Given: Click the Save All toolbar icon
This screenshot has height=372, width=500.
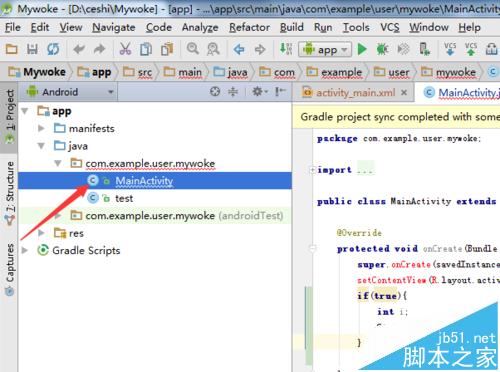Looking at the screenshot, I should pos(32,49).
